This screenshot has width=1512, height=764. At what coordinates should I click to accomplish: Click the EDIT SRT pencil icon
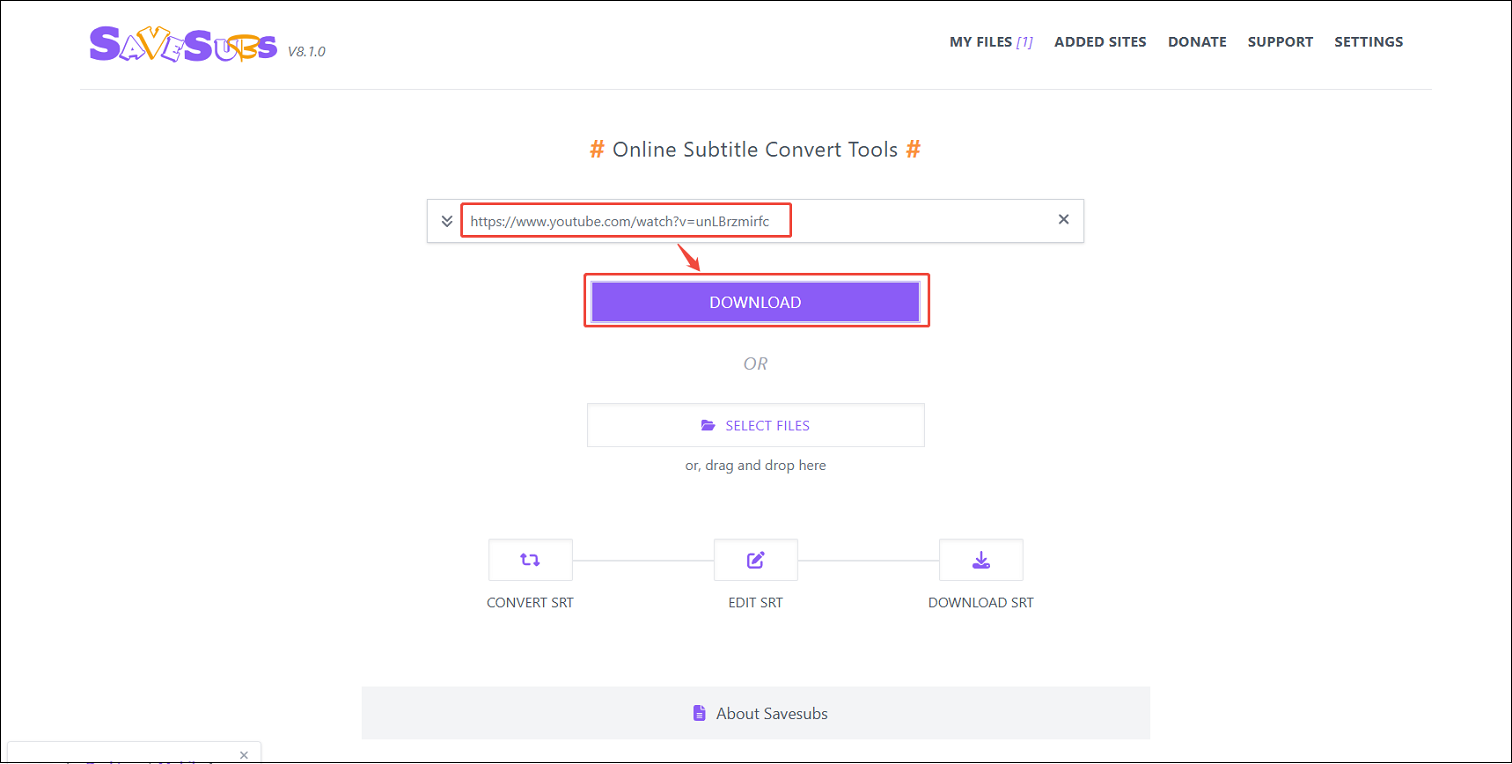coord(755,559)
